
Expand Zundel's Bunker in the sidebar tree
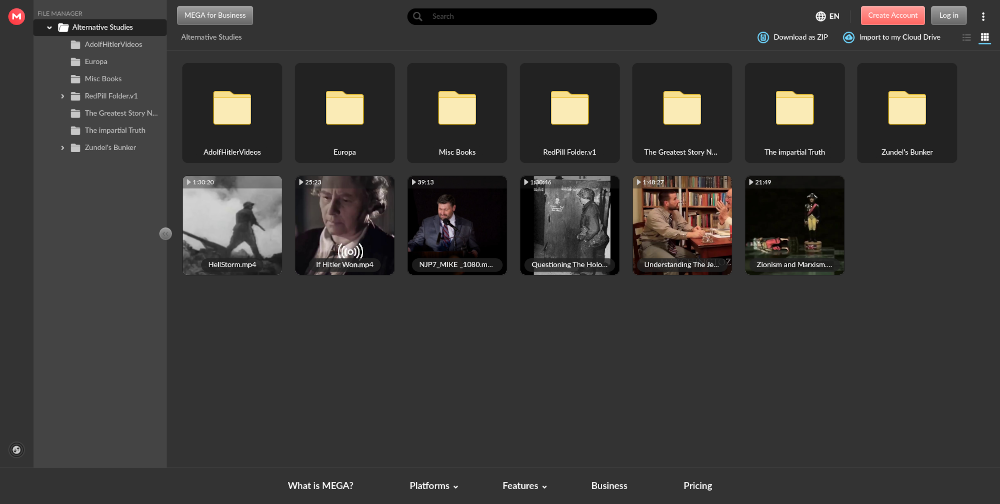pos(62,148)
